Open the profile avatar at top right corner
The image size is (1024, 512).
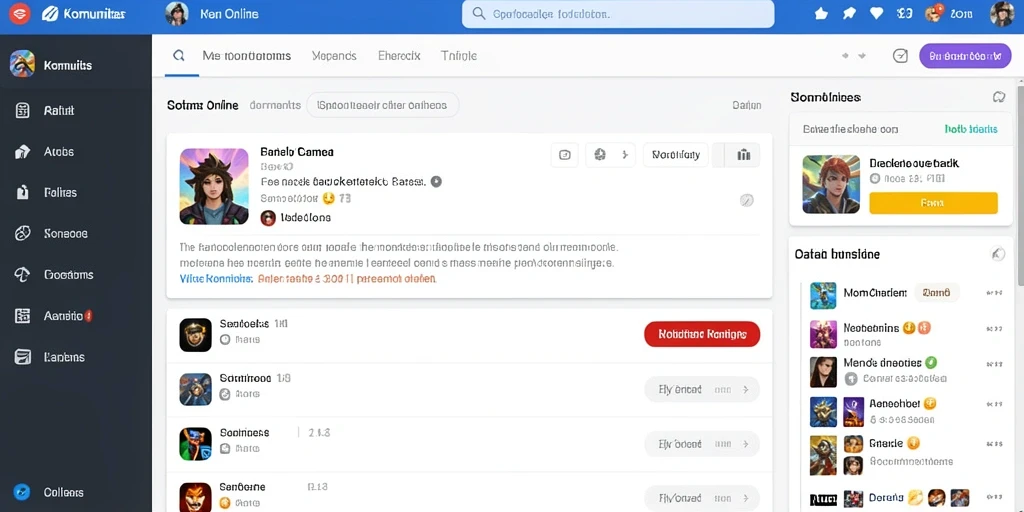click(1002, 14)
